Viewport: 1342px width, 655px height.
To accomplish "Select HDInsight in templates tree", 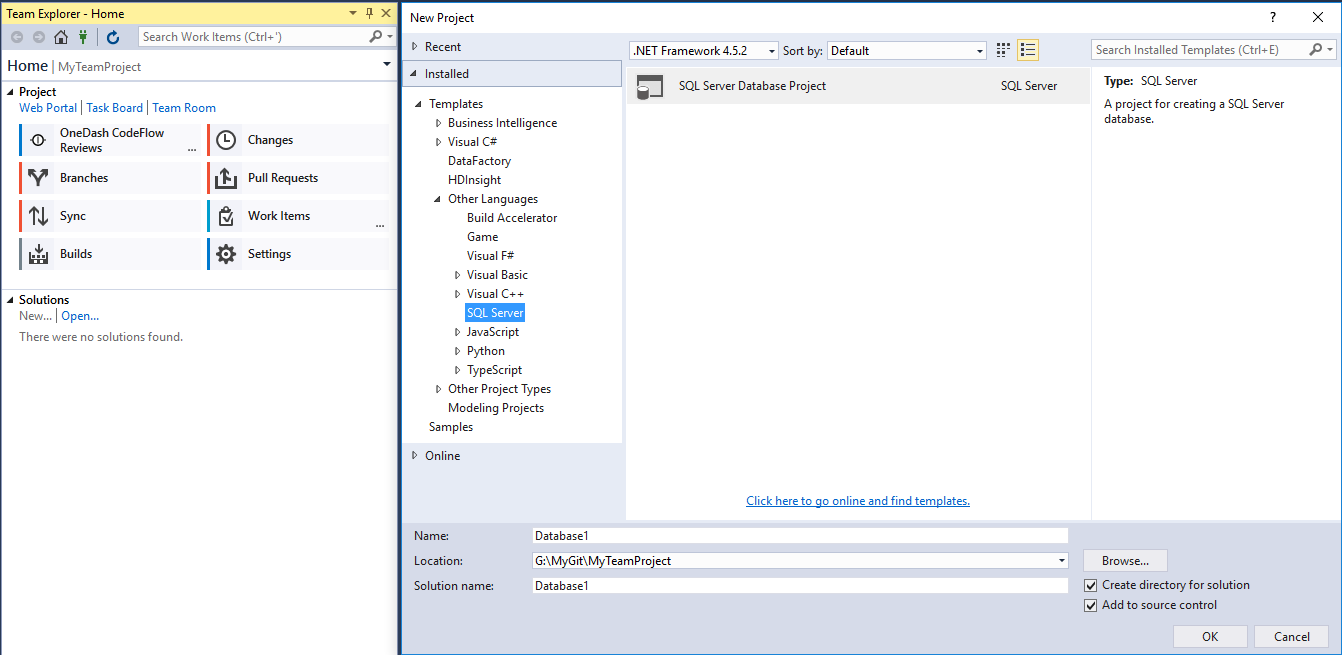I will coord(474,180).
